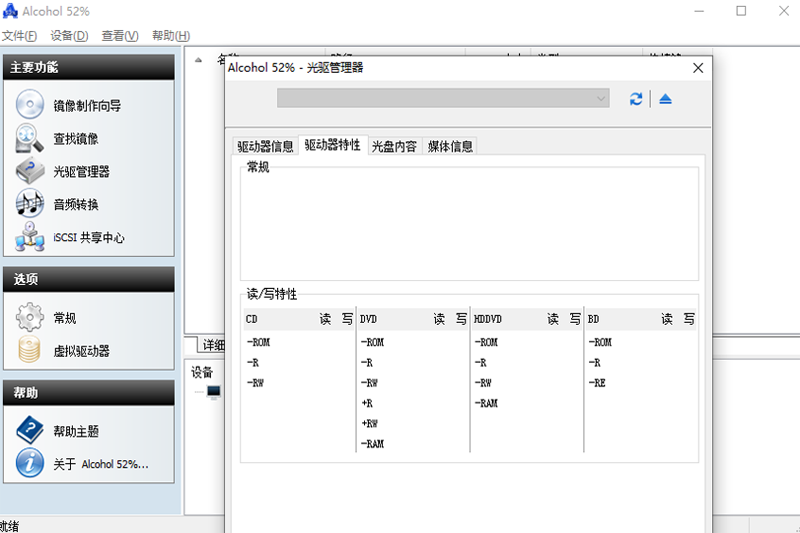Open the 设备 menu
Screen dimensions: 800x533
[68, 36]
